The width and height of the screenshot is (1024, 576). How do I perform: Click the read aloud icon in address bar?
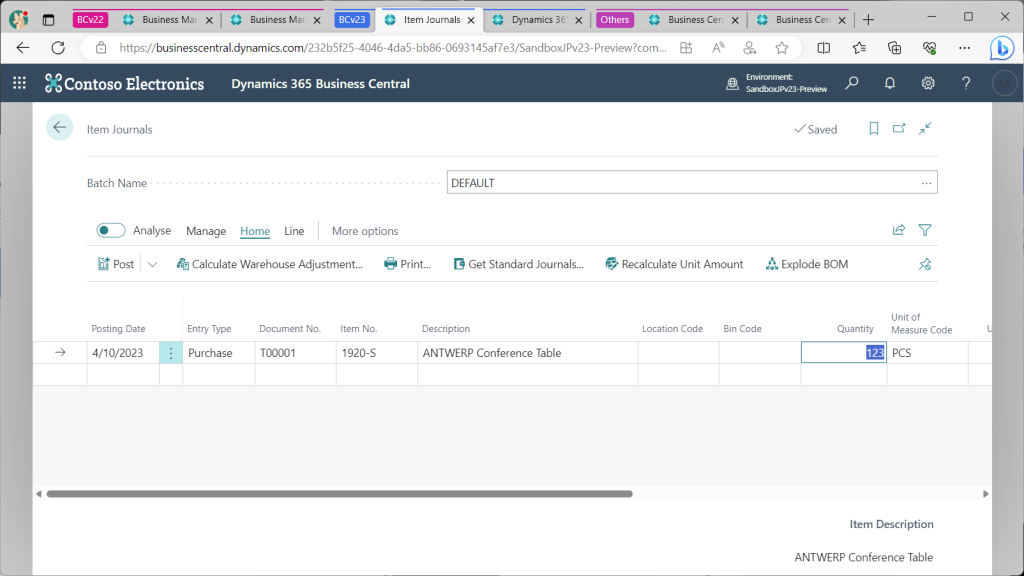718,48
